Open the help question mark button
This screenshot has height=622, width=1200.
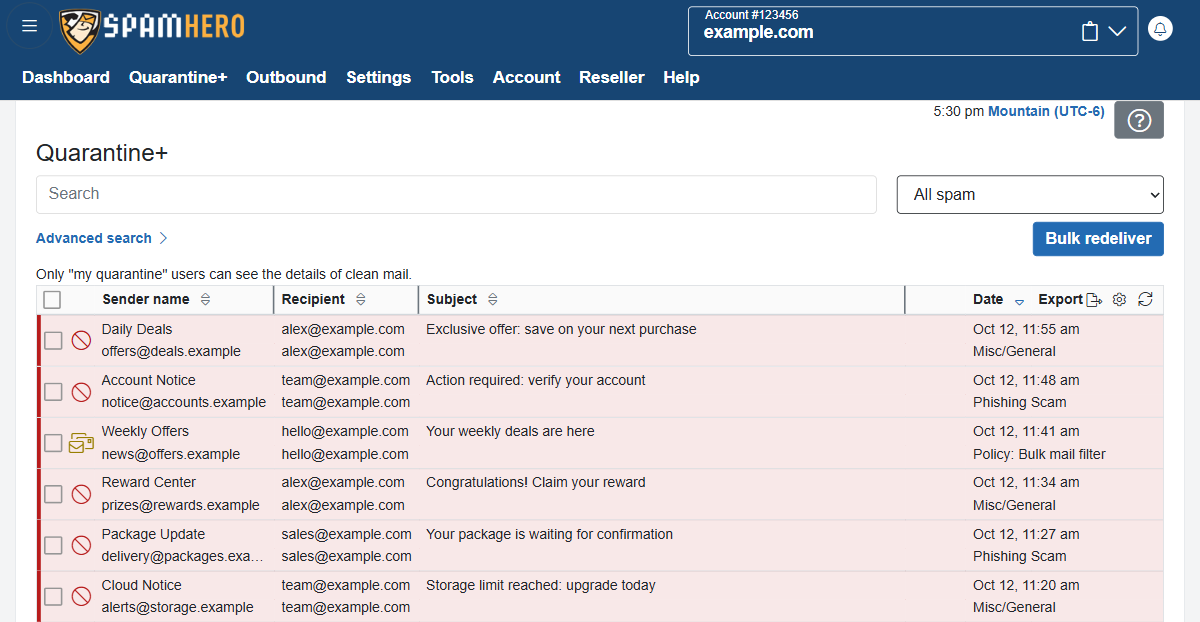tap(1139, 120)
